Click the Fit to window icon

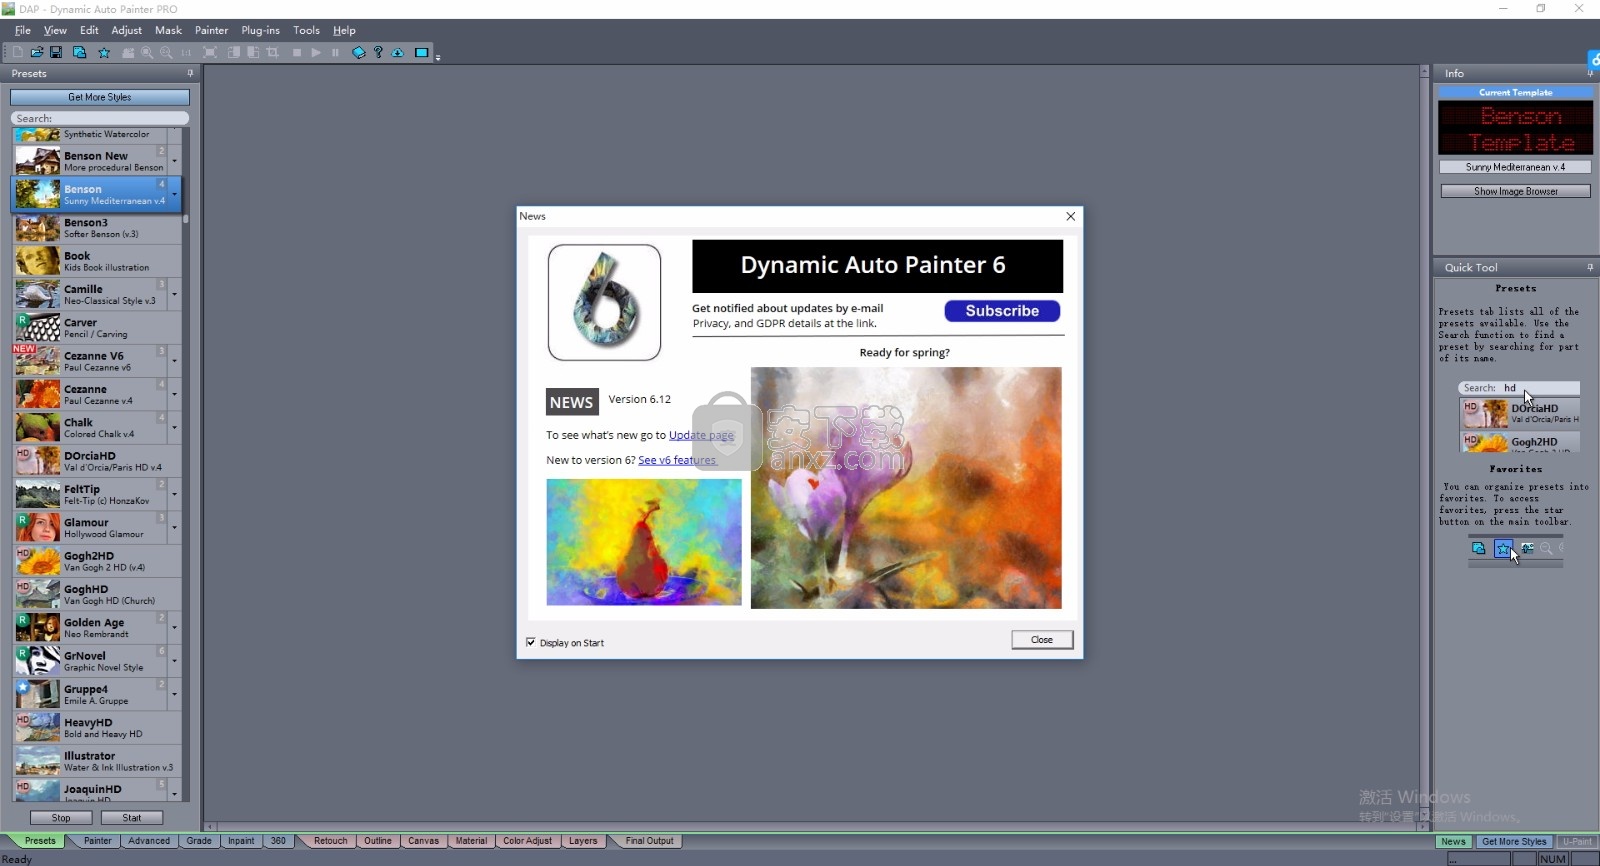coord(210,52)
